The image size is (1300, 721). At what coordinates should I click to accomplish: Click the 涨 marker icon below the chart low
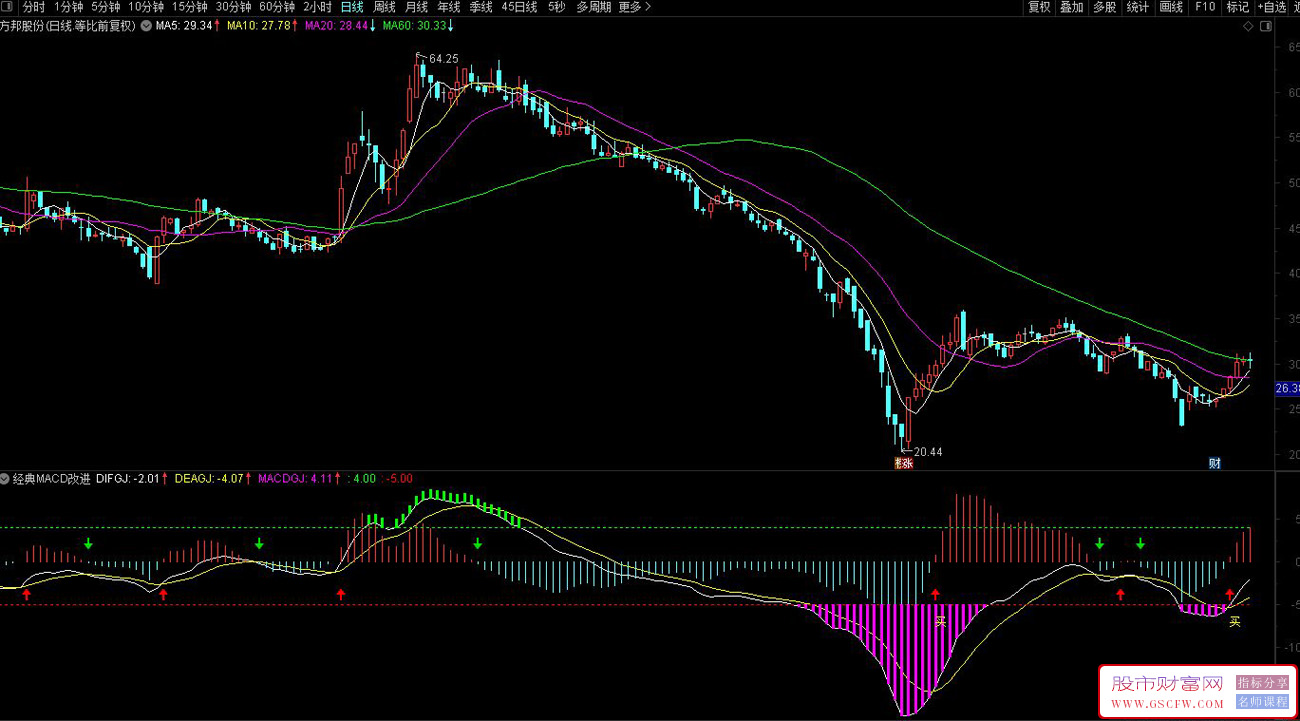click(x=903, y=463)
